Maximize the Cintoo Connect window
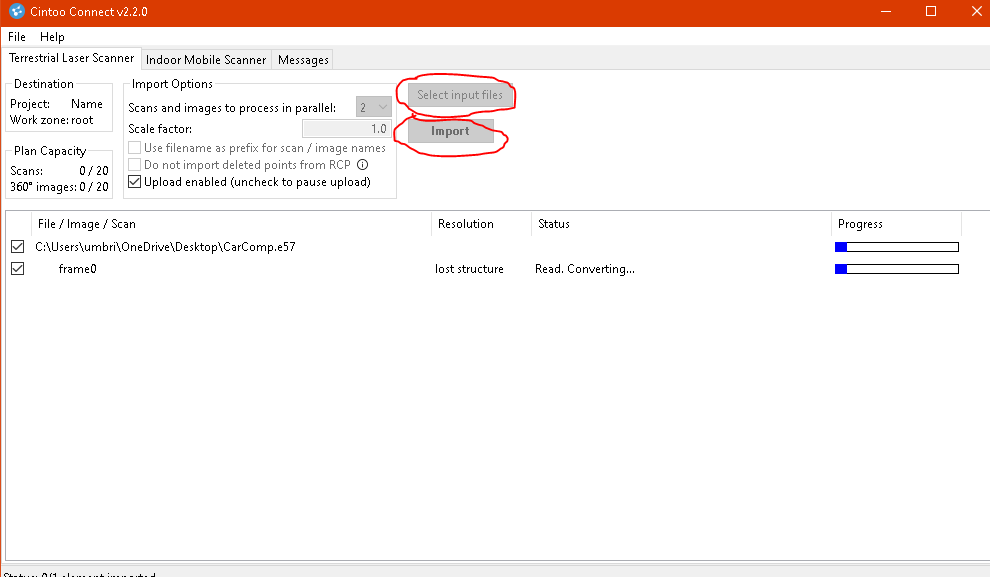990x577 pixels. 931,11
